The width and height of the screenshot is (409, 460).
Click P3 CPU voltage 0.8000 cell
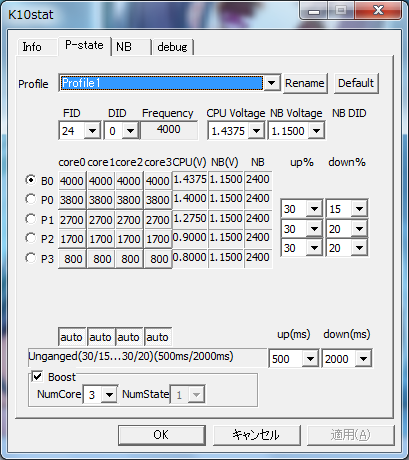point(190,258)
